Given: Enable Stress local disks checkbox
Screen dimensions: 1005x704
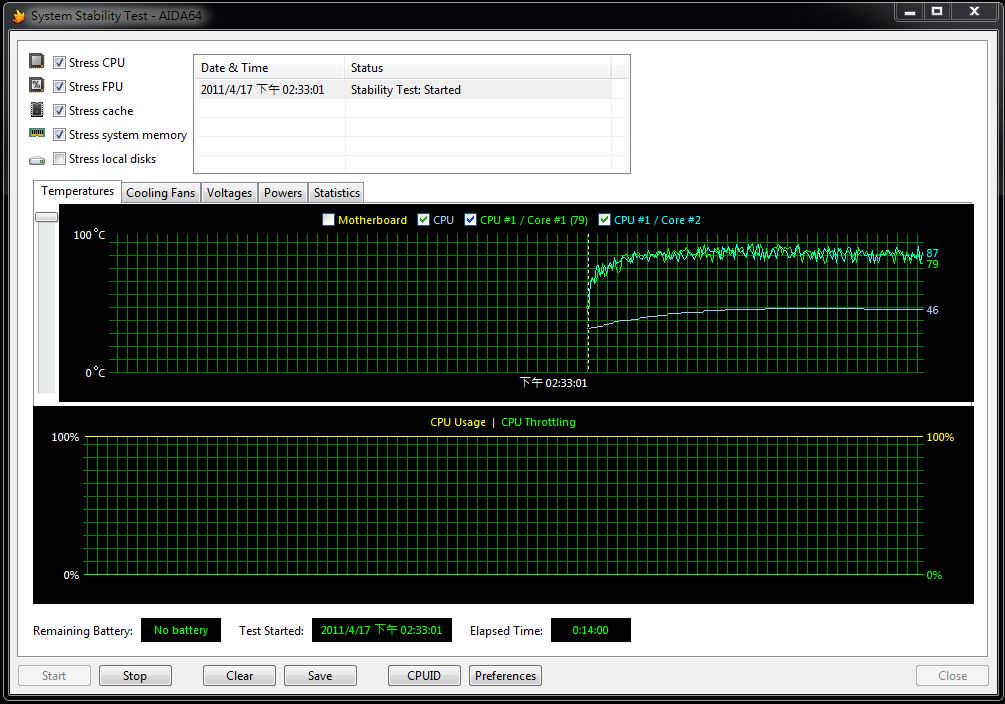Looking at the screenshot, I should 59,158.
